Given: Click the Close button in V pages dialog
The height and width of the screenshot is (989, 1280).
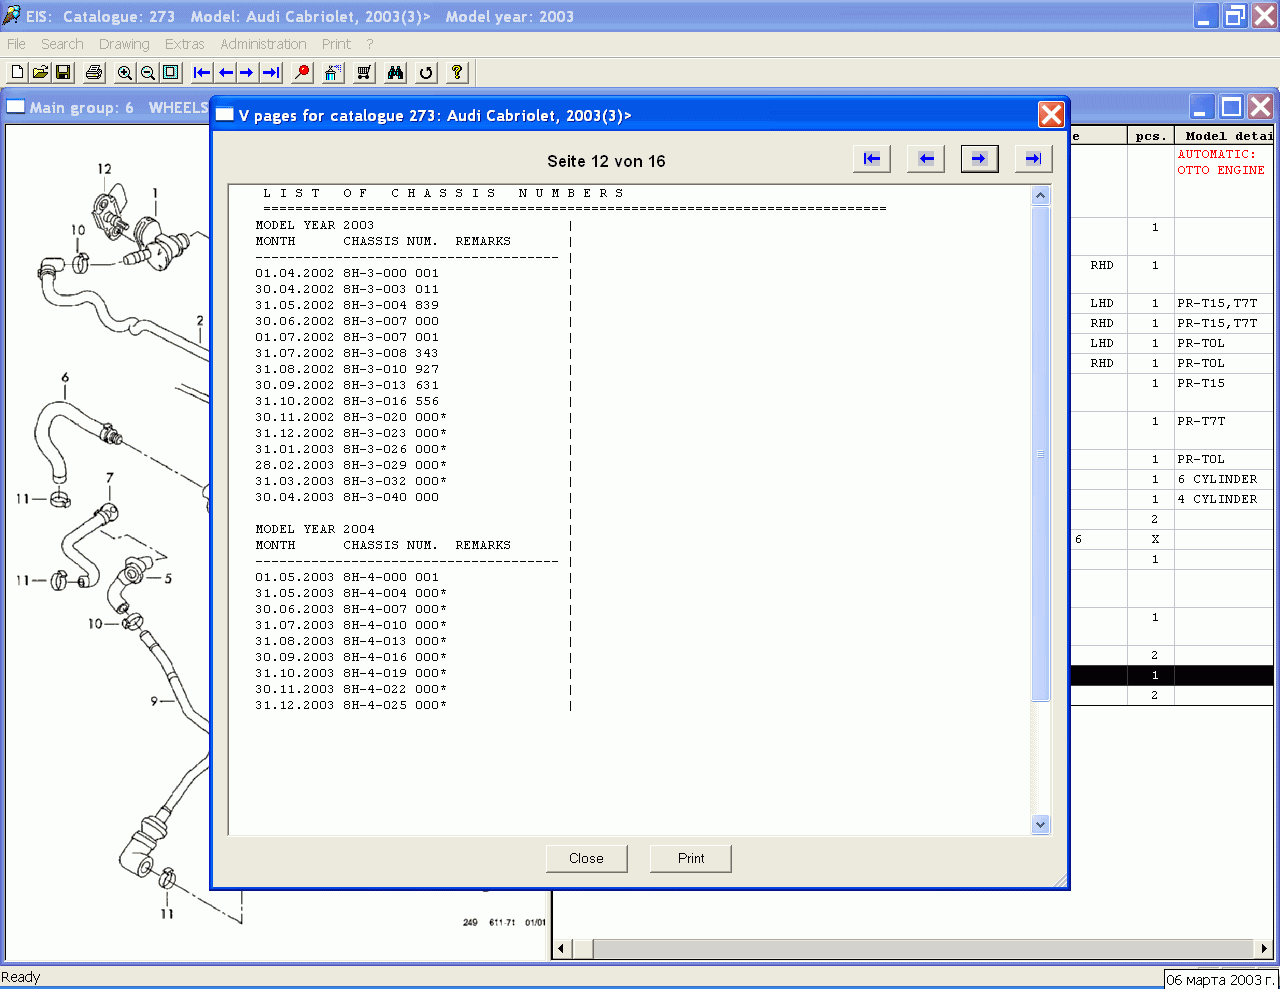Looking at the screenshot, I should [586, 858].
